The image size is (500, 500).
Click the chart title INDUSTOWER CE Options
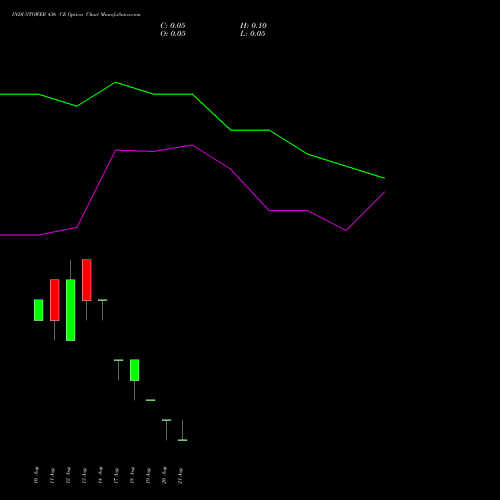point(76,14)
